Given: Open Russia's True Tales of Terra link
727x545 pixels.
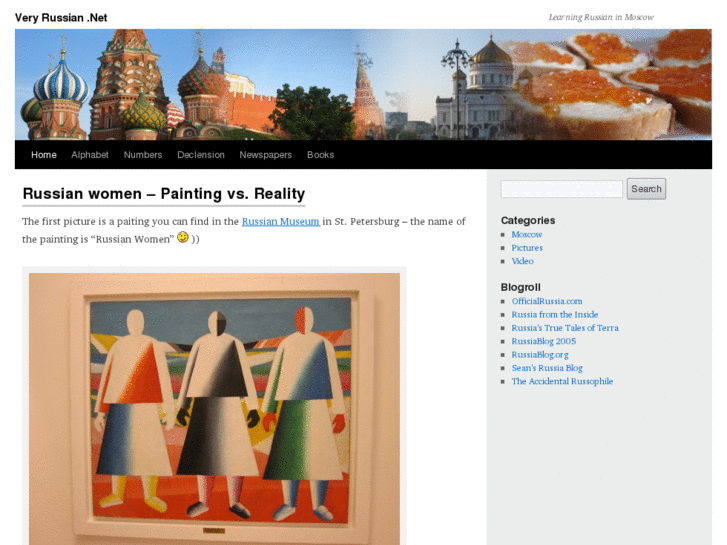Looking at the screenshot, I should click(x=565, y=328).
